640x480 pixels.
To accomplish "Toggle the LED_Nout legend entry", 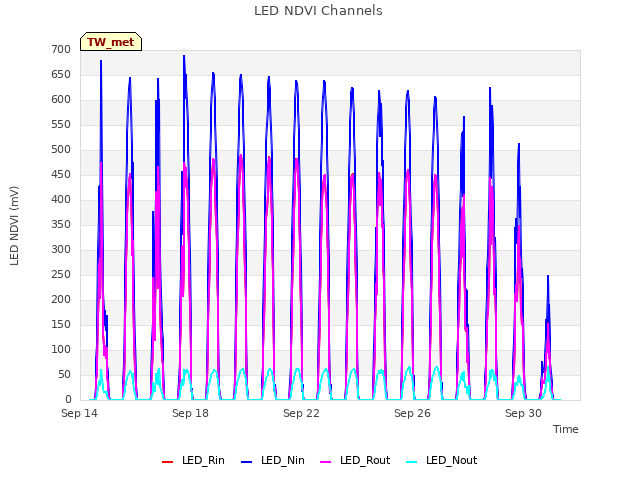I will pyautogui.click(x=442, y=460).
